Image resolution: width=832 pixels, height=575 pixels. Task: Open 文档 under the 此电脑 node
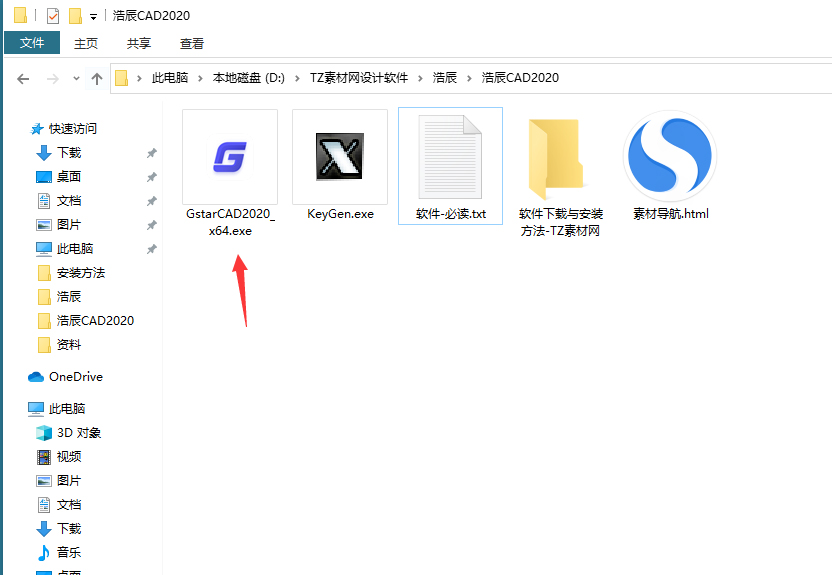[x=69, y=504]
